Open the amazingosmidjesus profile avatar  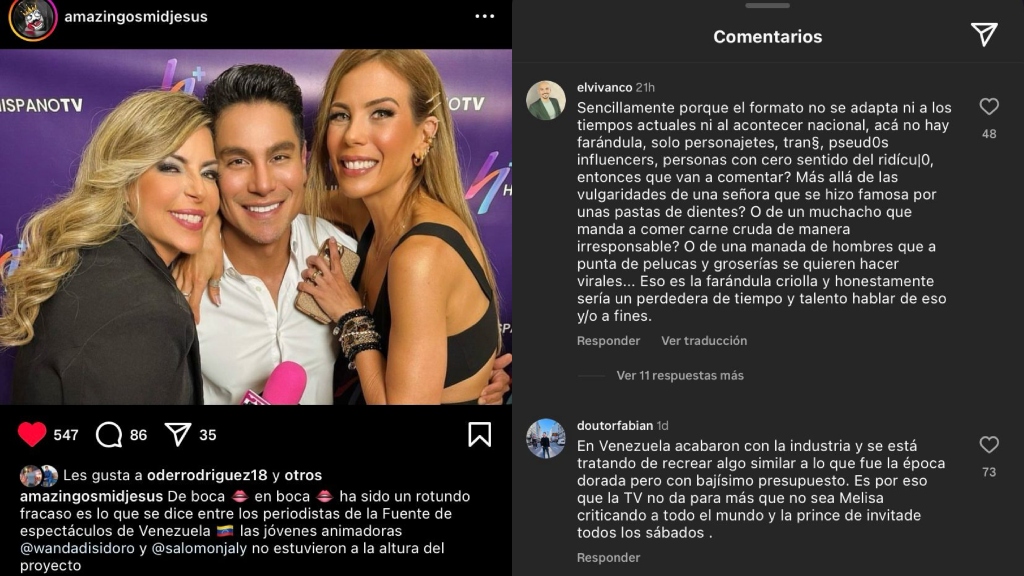tap(32, 18)
